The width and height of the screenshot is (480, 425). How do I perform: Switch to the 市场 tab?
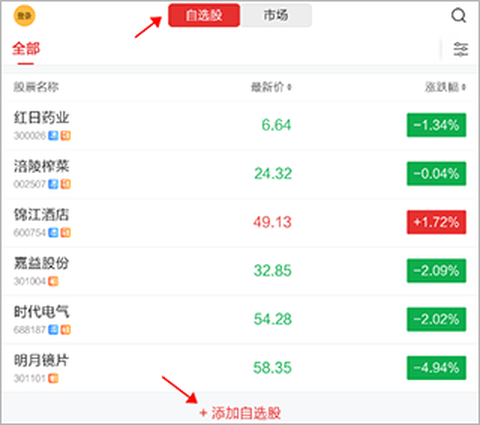coord(276,15)
